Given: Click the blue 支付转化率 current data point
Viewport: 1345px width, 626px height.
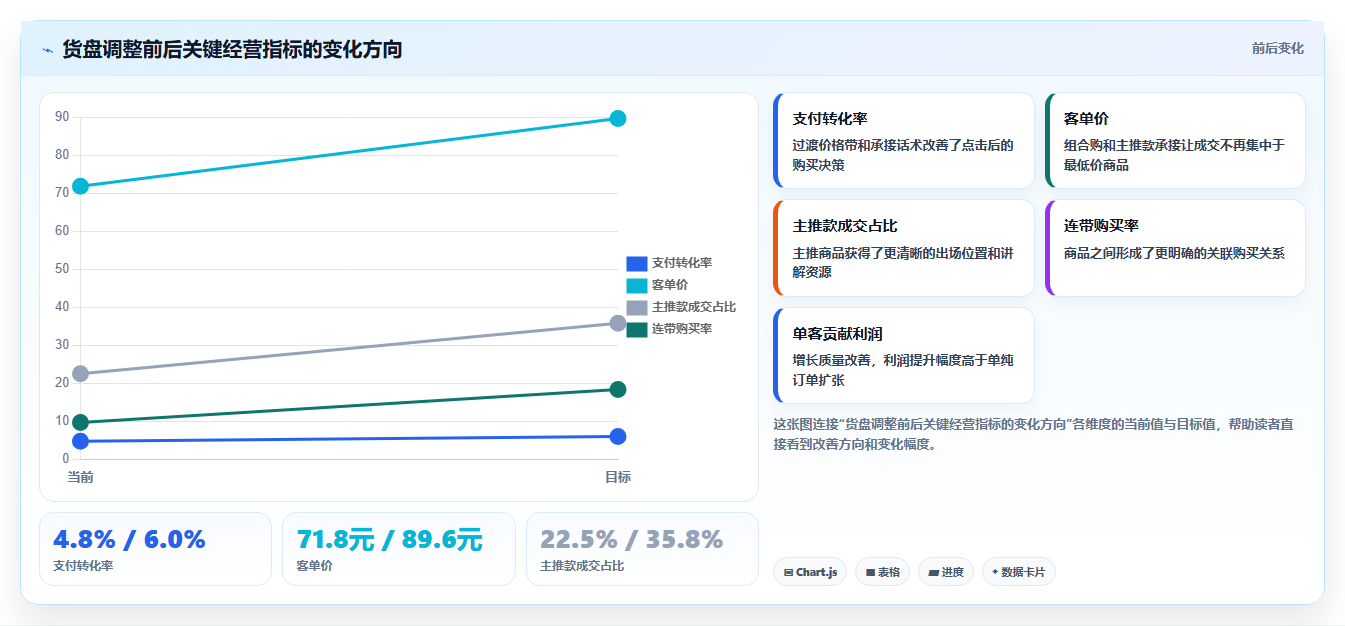Looking at the screenshot, I should [81, 441].
